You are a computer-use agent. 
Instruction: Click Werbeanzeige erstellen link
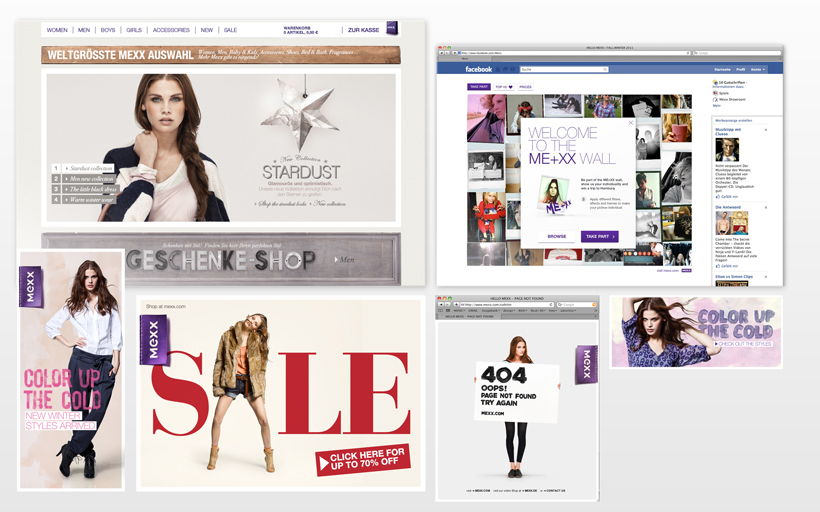pyautogui.click(x=733, y=120)
